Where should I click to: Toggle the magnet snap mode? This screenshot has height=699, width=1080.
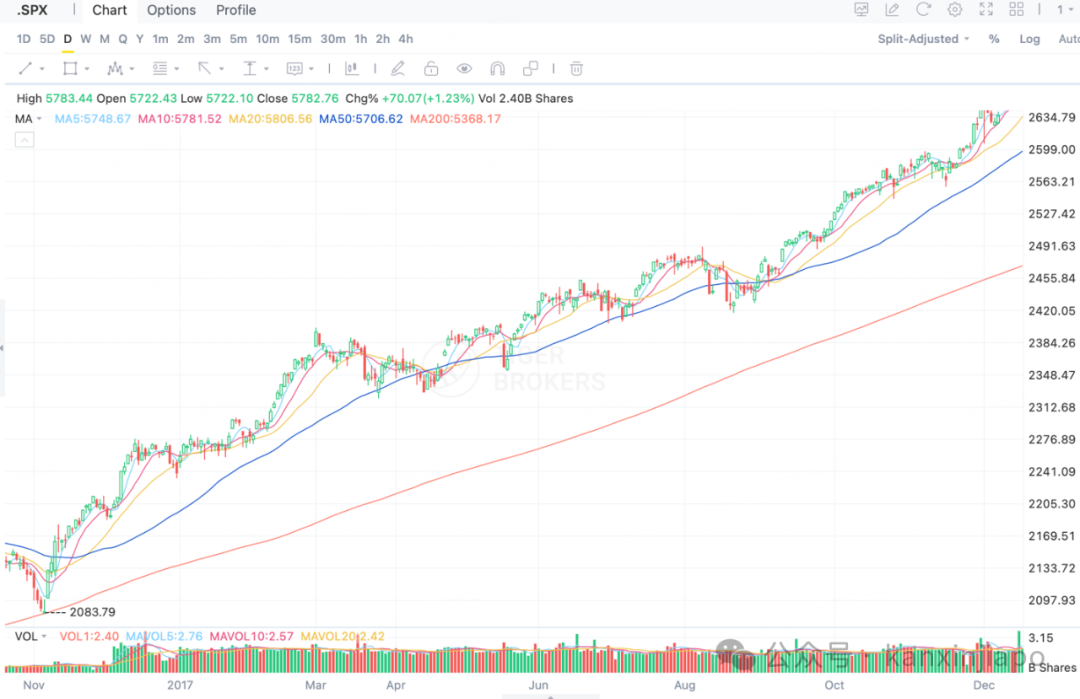[497, 68]
